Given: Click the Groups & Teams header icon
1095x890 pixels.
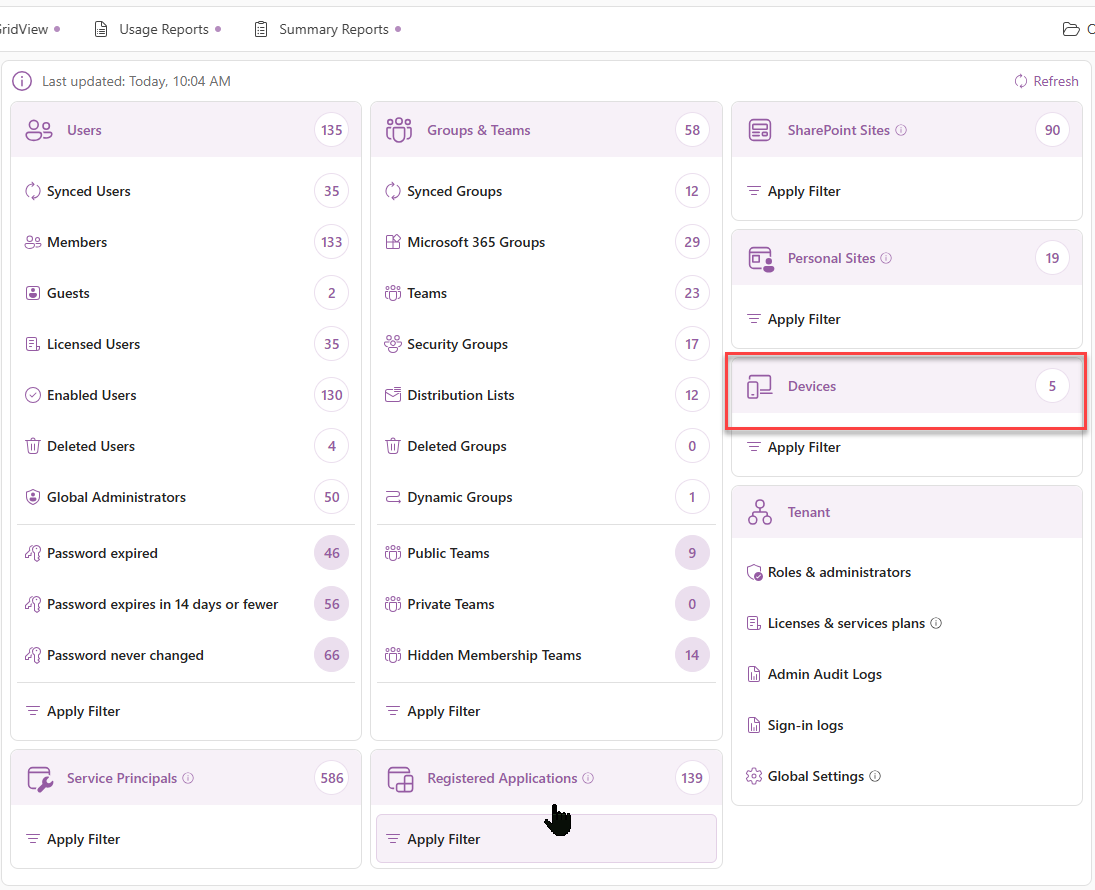Looking at the screenshot, I should pos(399,130).
